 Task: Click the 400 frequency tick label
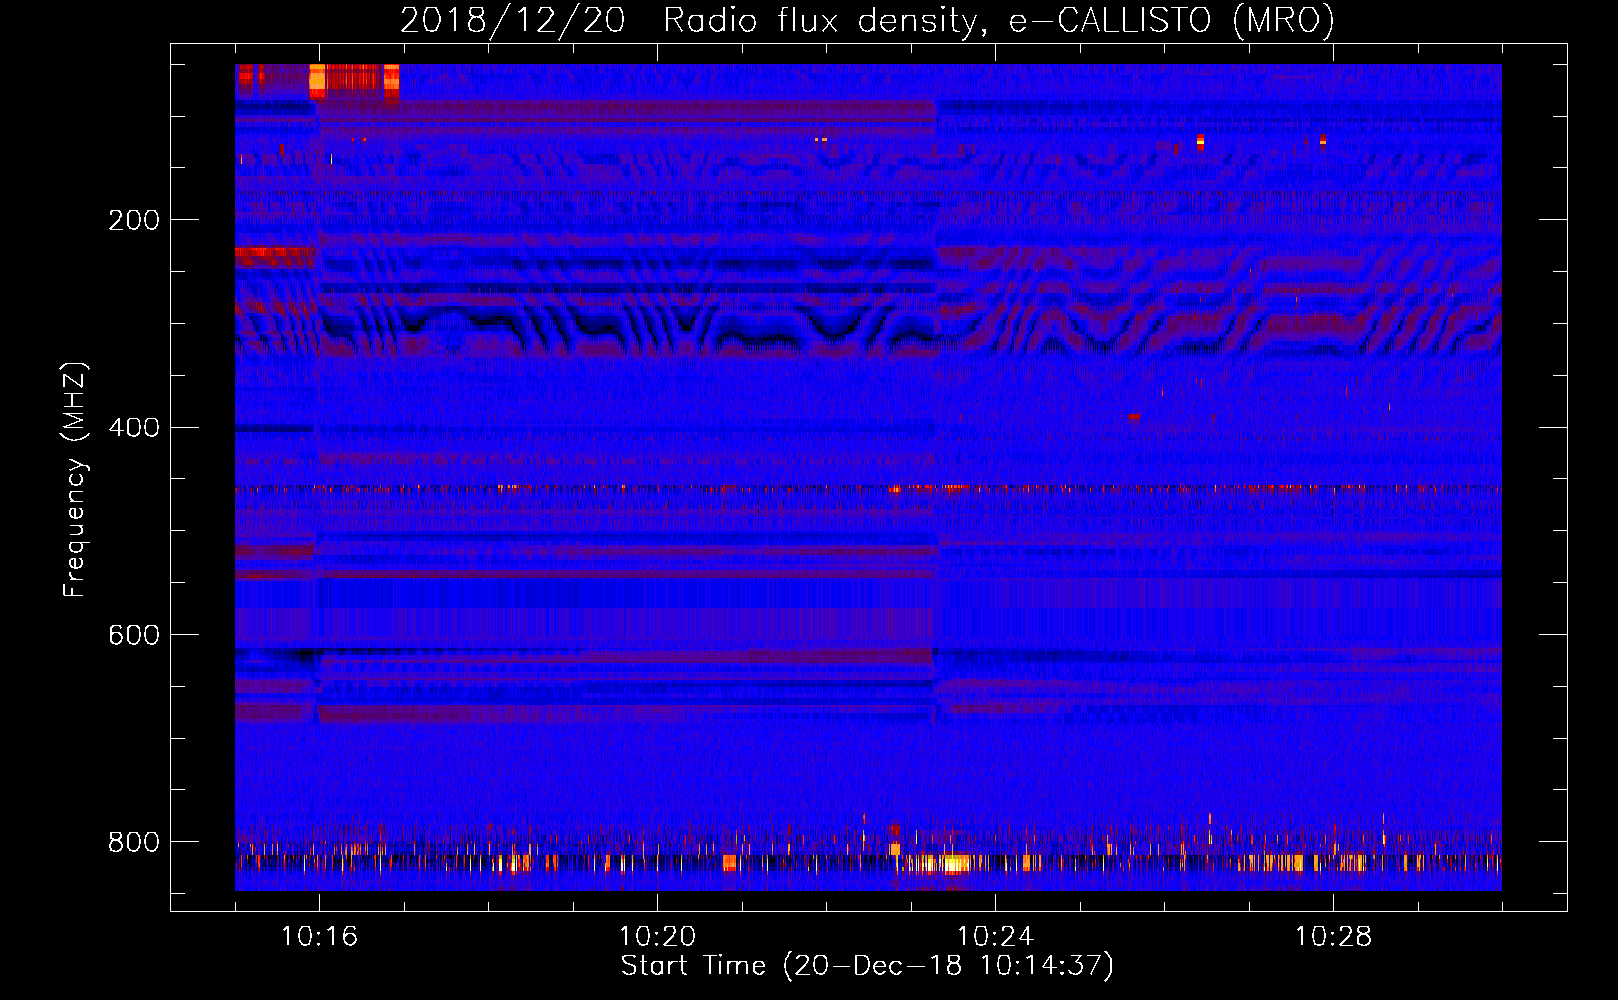click(x=134, y=428)
